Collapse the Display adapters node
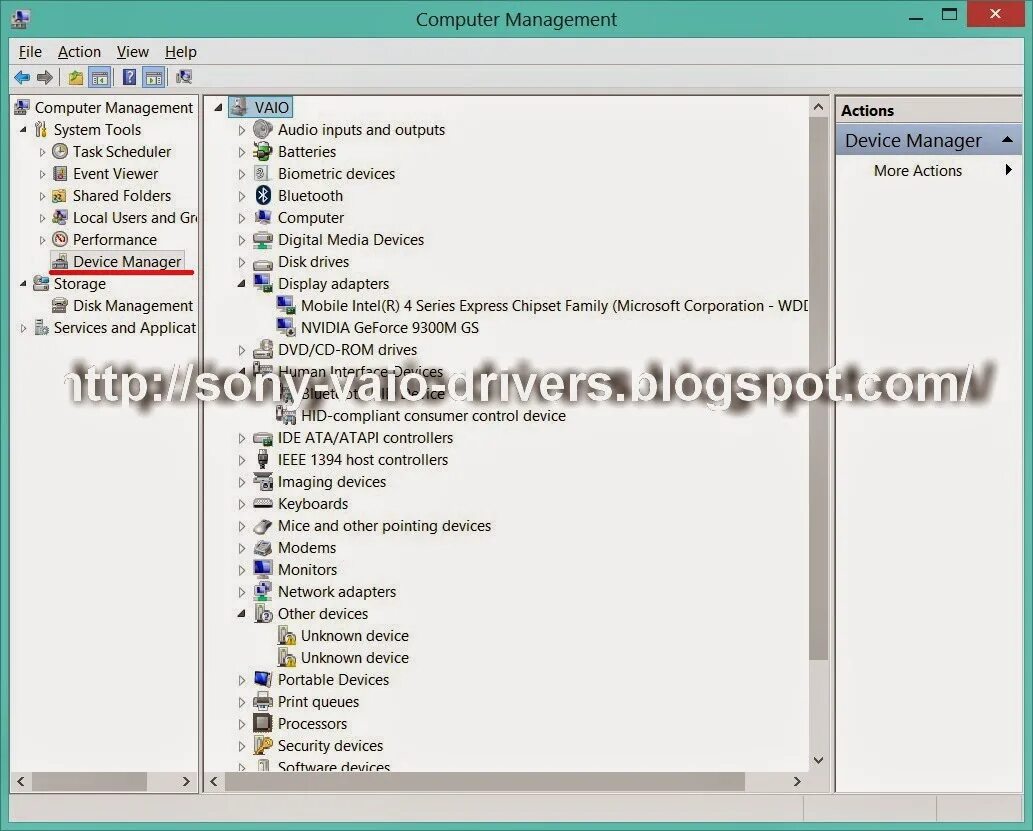 (x=242, y=283)
